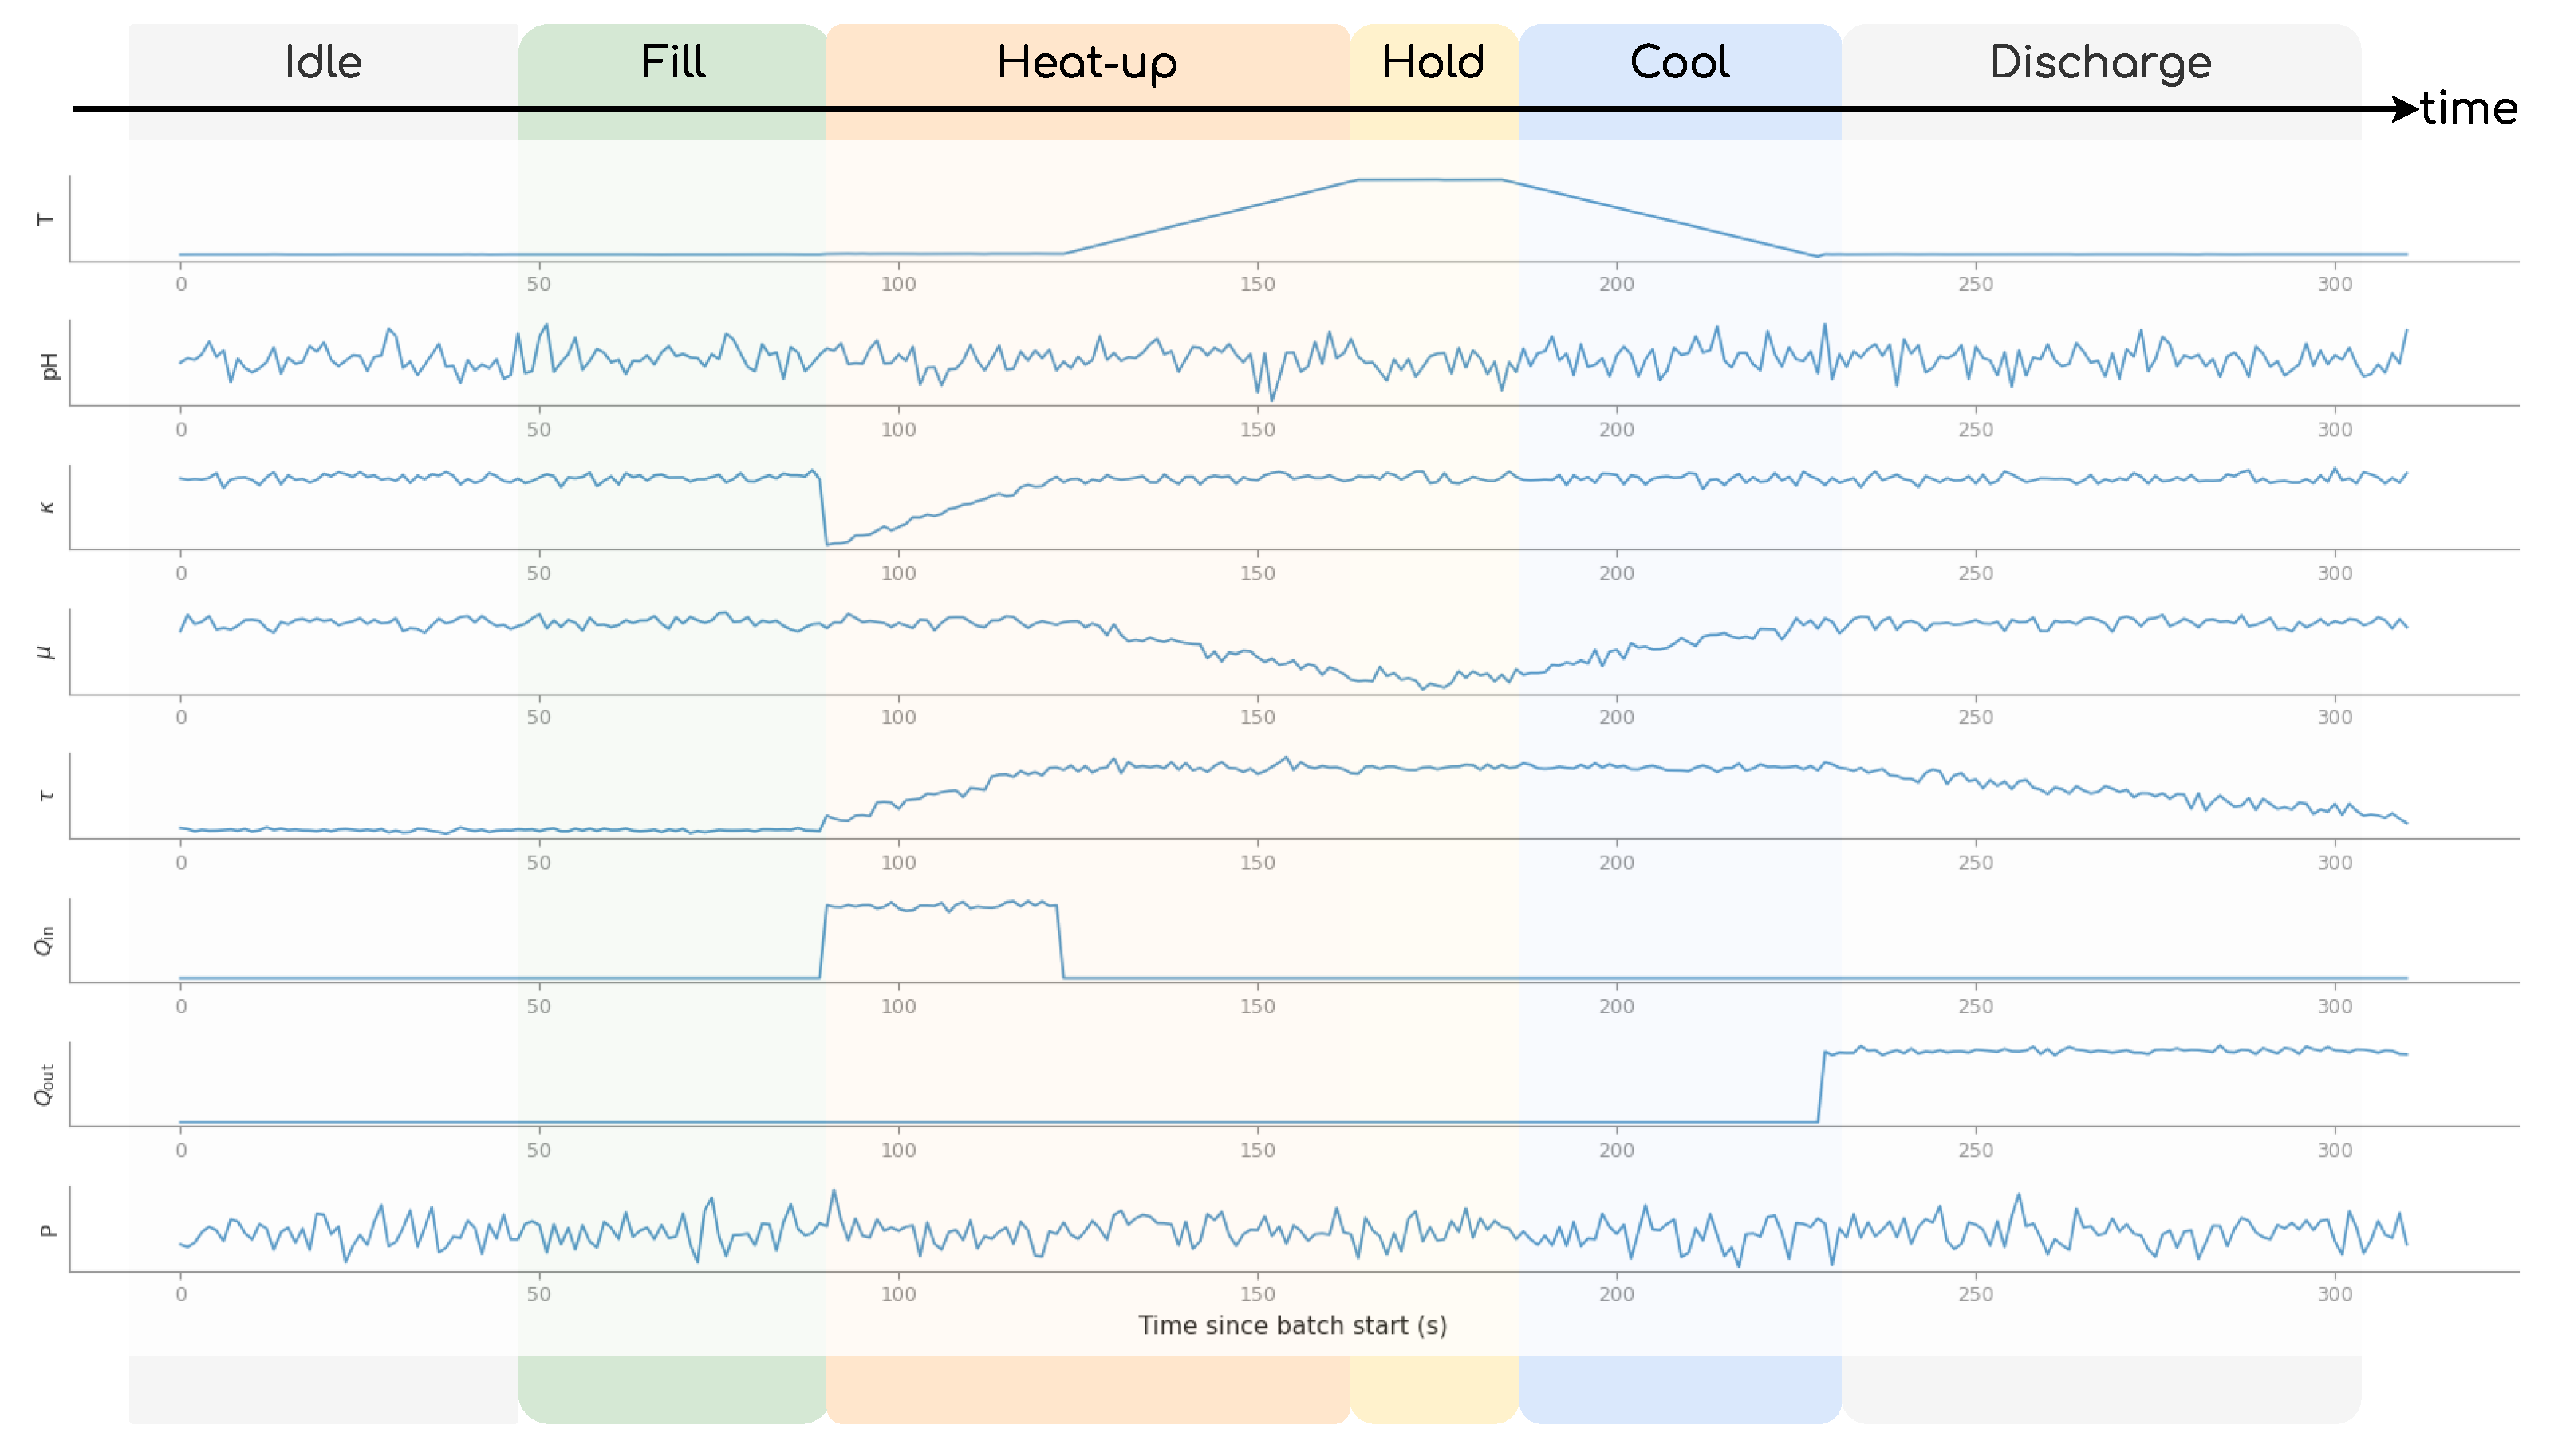Click the mu axis label

45,652
